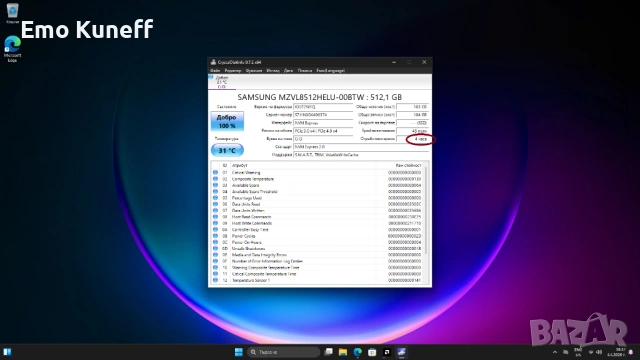Viewport: 640px width, 360px height.
Task: Open the File menu in CrystalDiskInfo
Action: (x=215, y=71)
